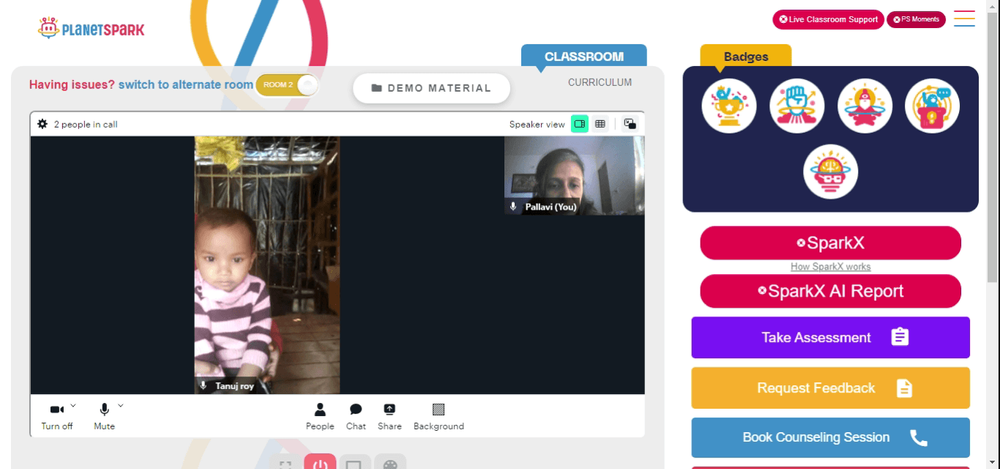Change the video Background

click(439, 416)
